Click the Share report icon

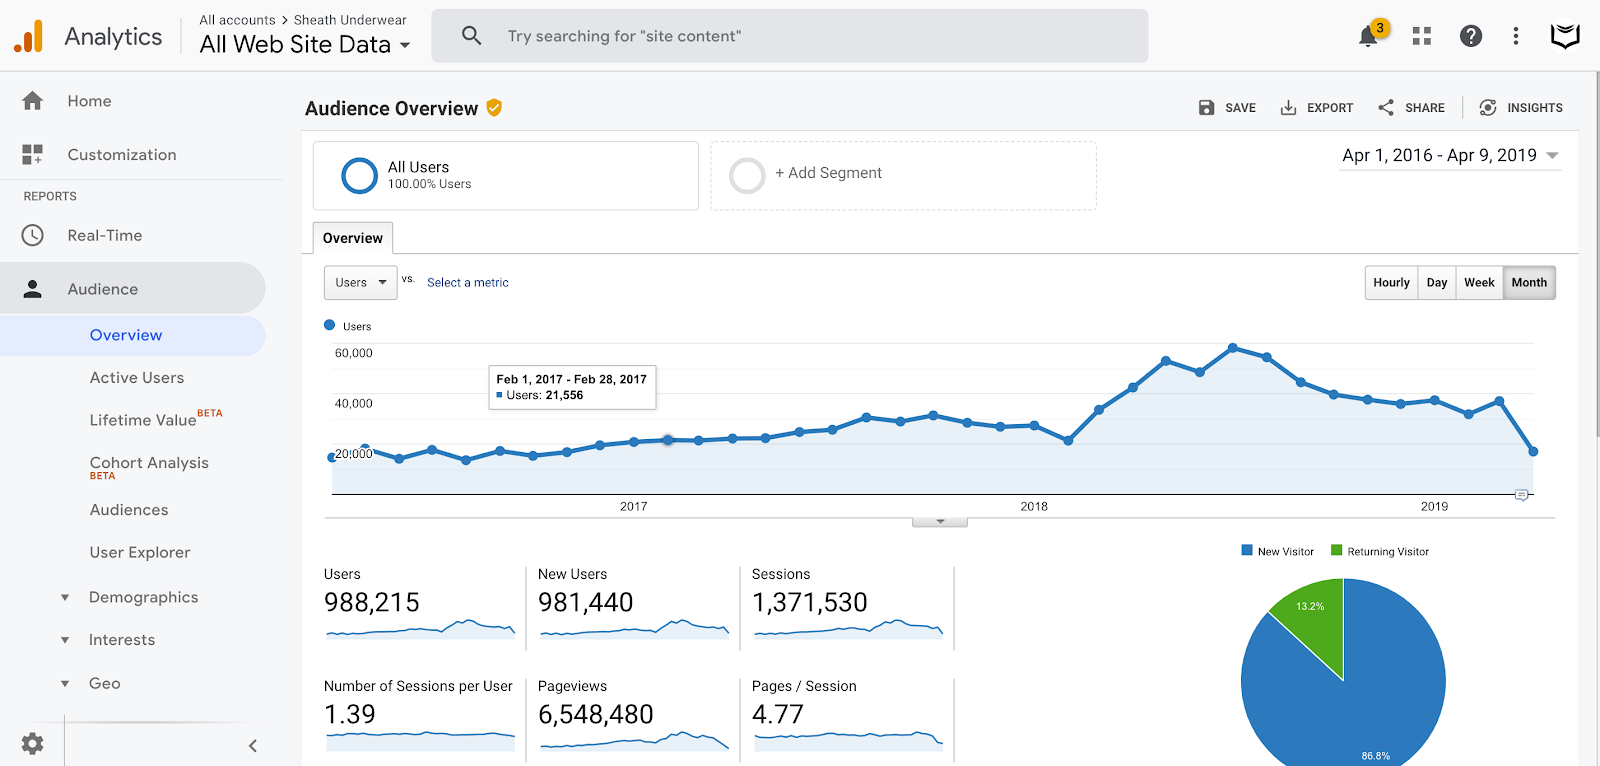tap(1385, 107)
